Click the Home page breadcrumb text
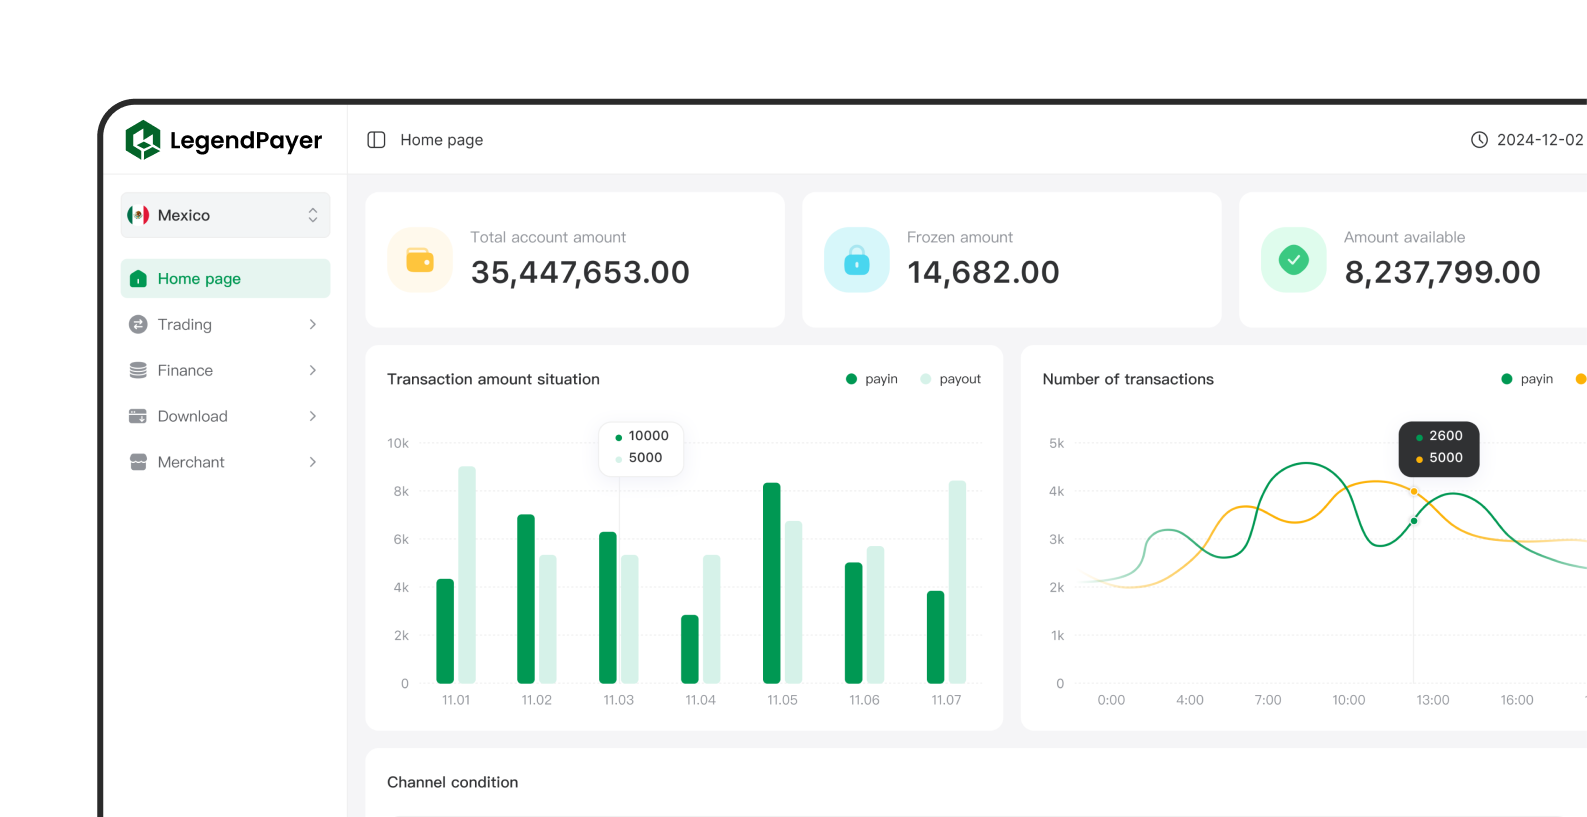The width and height of the screenshot is (1587, 817). (x=441, y=140)
